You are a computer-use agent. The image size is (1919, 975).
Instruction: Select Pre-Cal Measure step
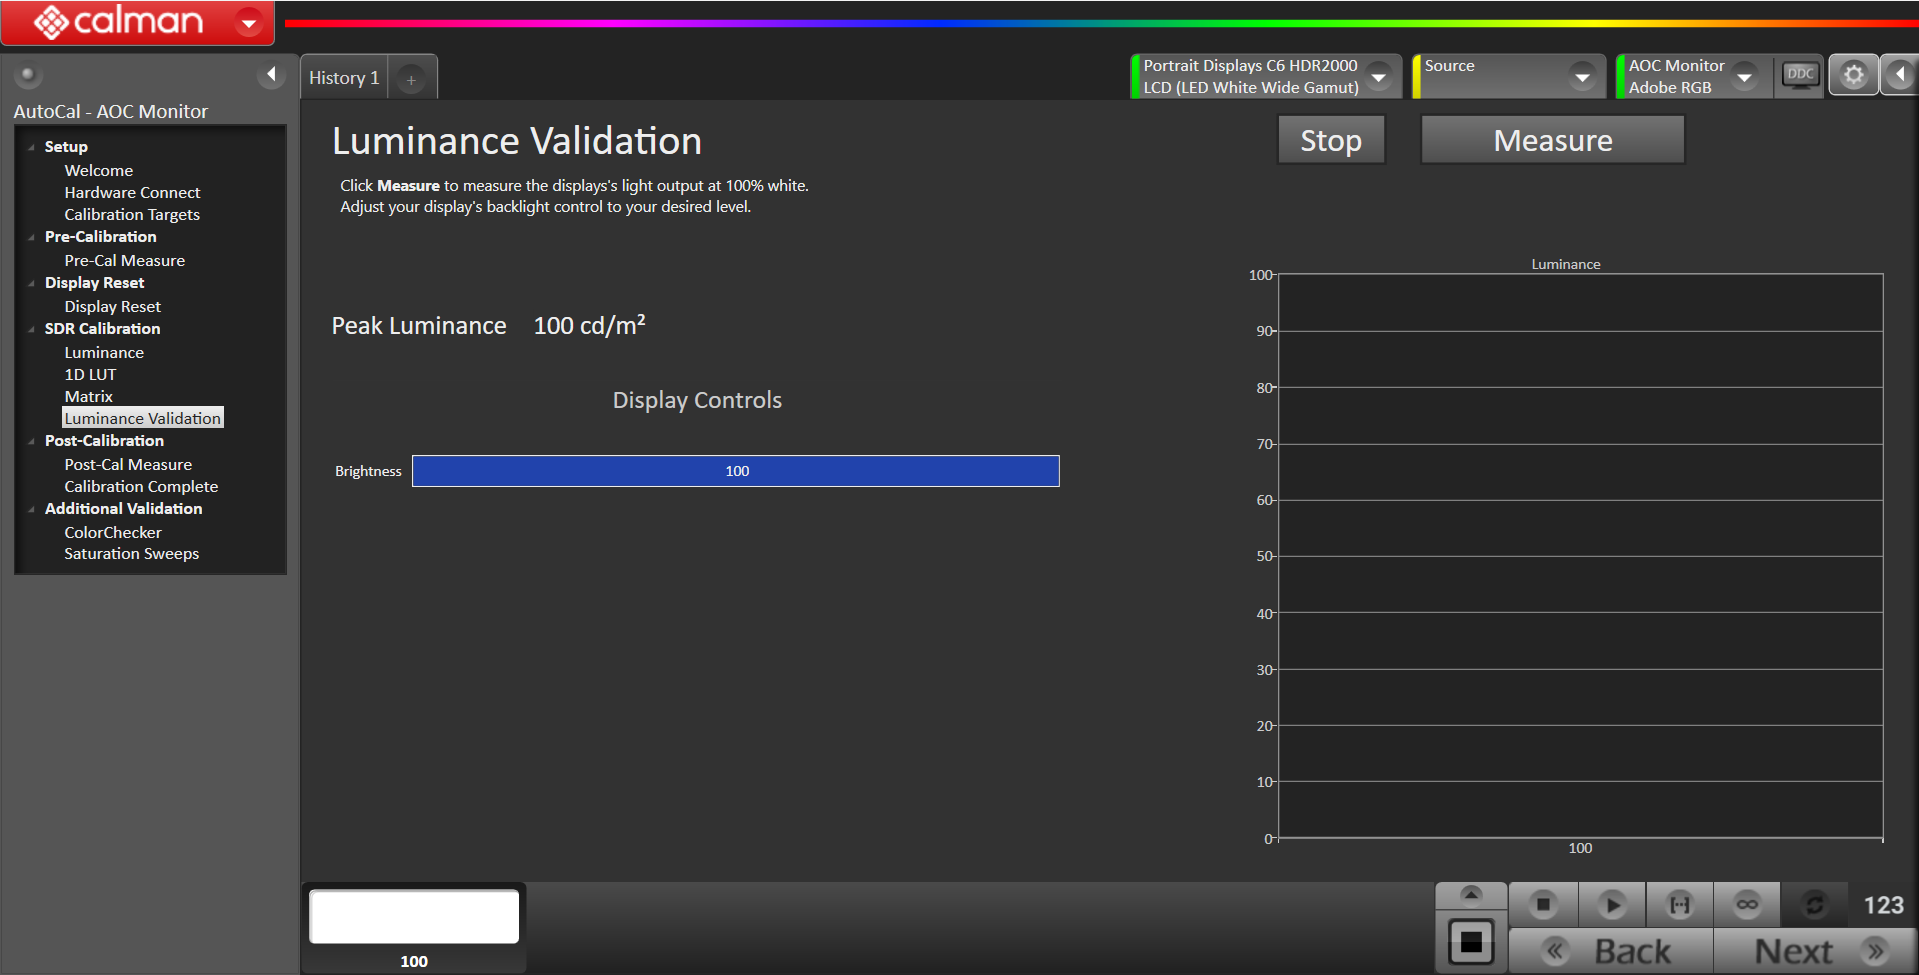point(124,261)
